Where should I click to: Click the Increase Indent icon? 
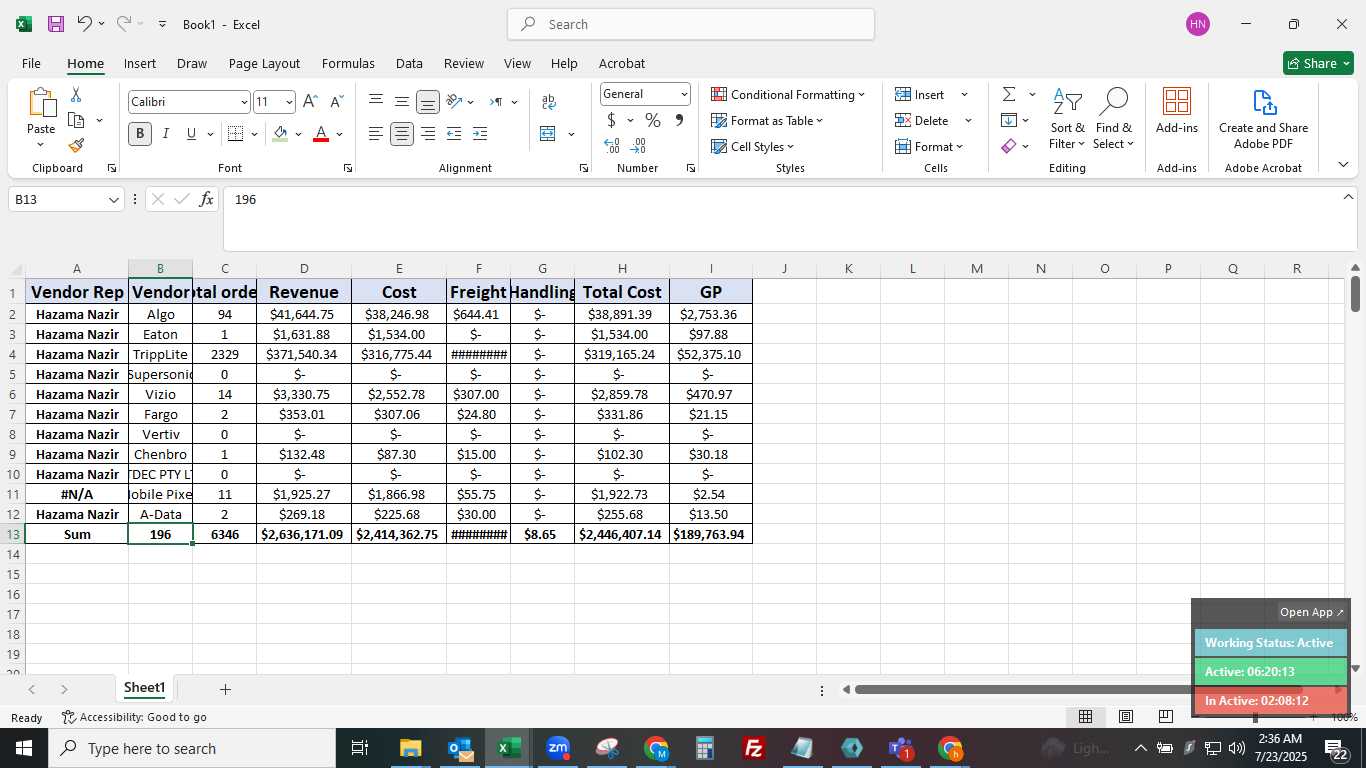(480, 133)
